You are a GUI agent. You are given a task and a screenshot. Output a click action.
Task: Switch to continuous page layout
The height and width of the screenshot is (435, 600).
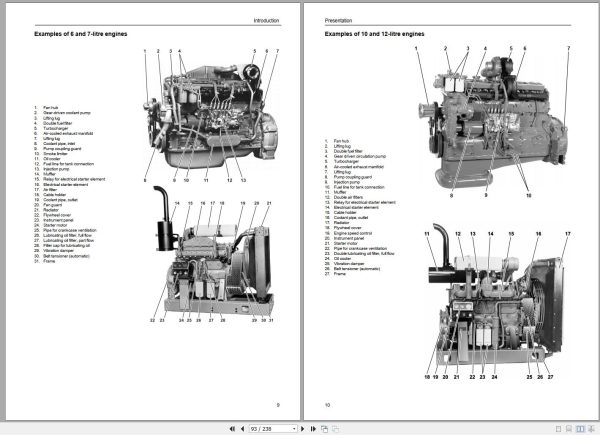(x=569, y=429)
